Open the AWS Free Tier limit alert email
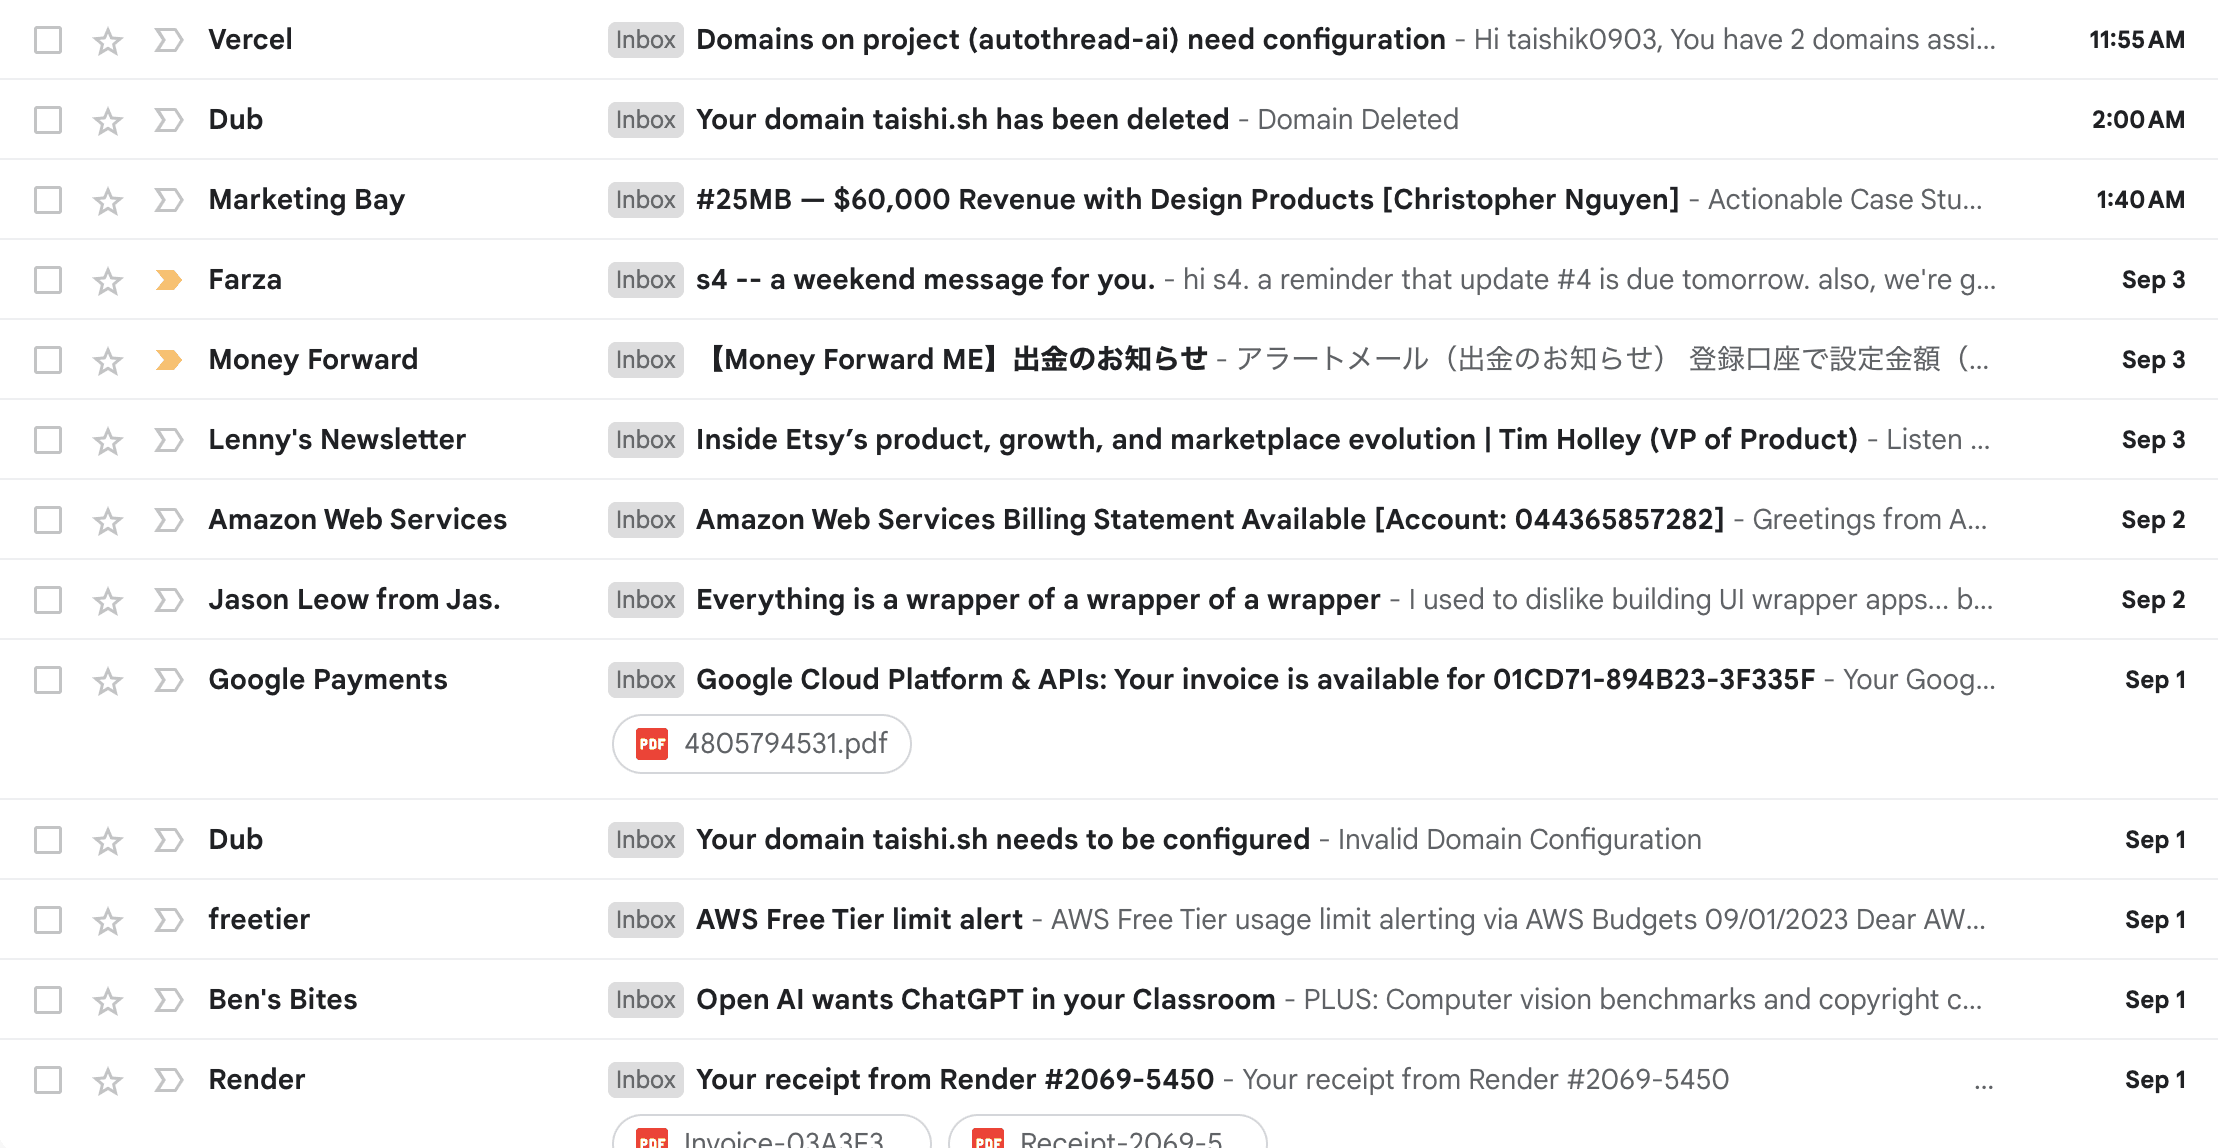Viewport: 2228px width, 1148px height. tap(859, 920)
